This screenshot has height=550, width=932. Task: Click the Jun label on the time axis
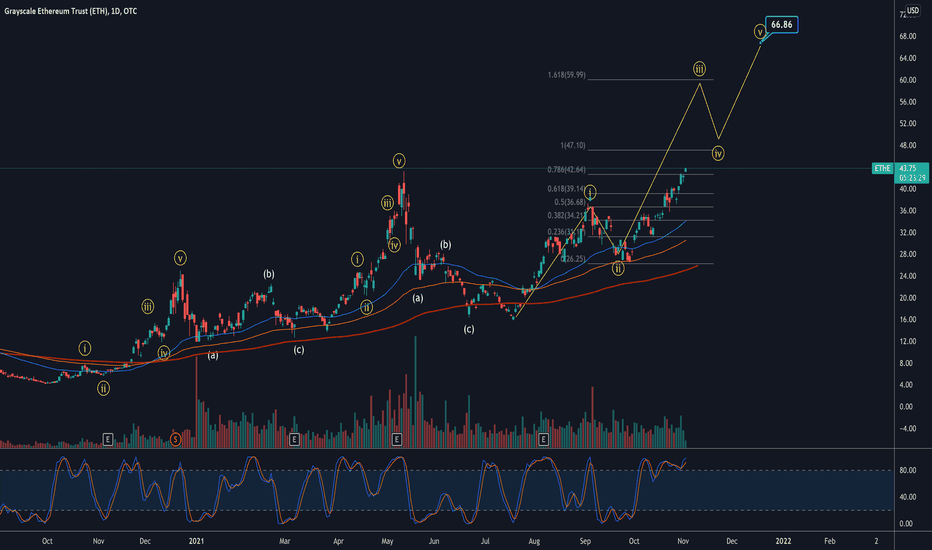(x=434, y=541)
